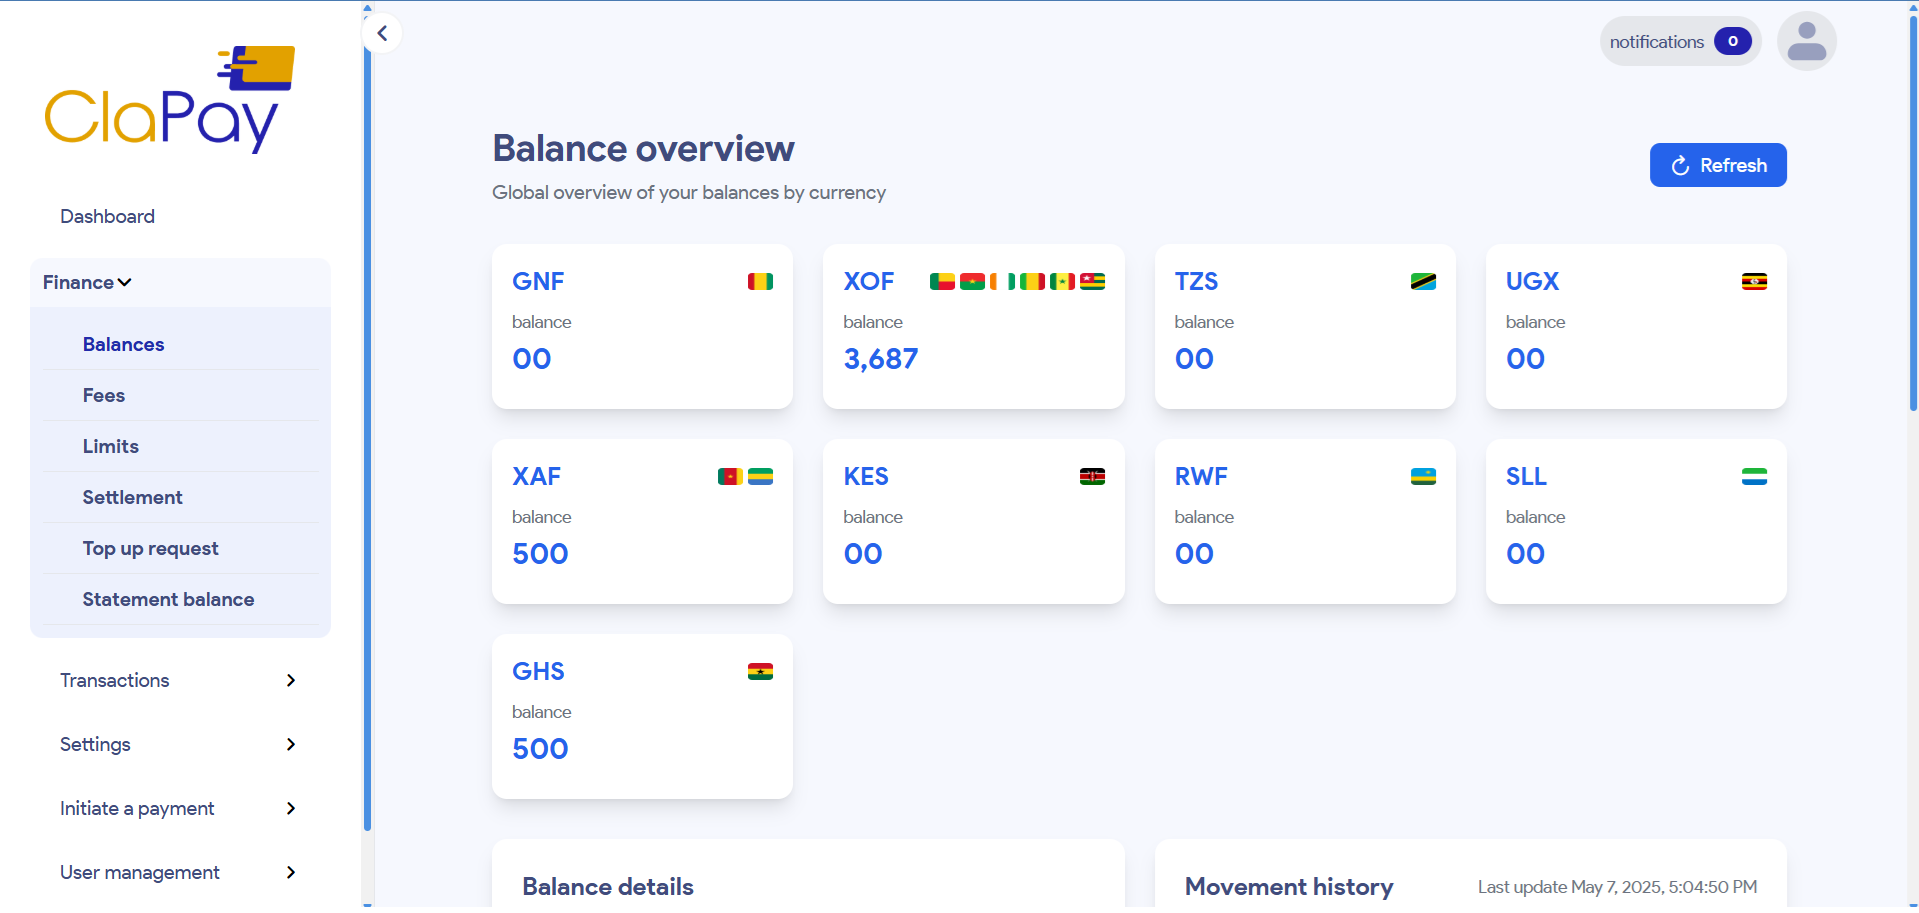Select Statement balance in the sidebar
1919x913 pixels.
tap(168, 599)
